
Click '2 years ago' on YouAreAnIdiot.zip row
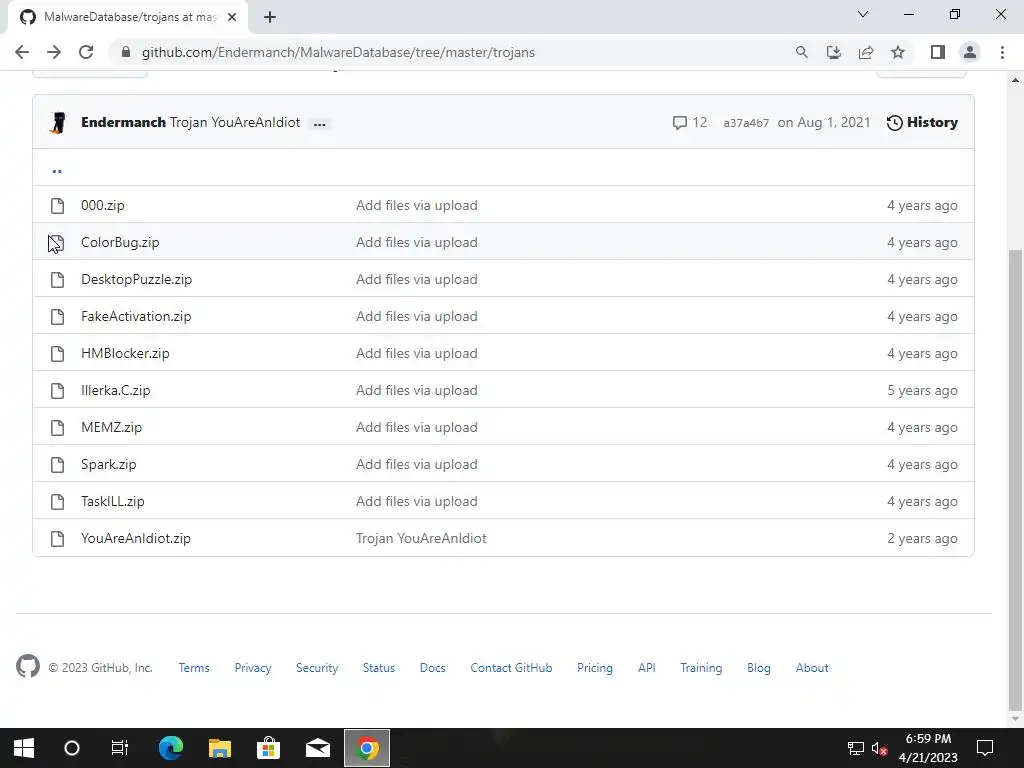tap(922, 538)
